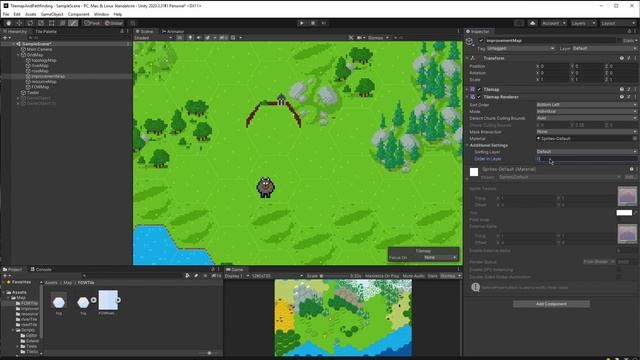Collapse the GridMap tree item

point(18,55)
